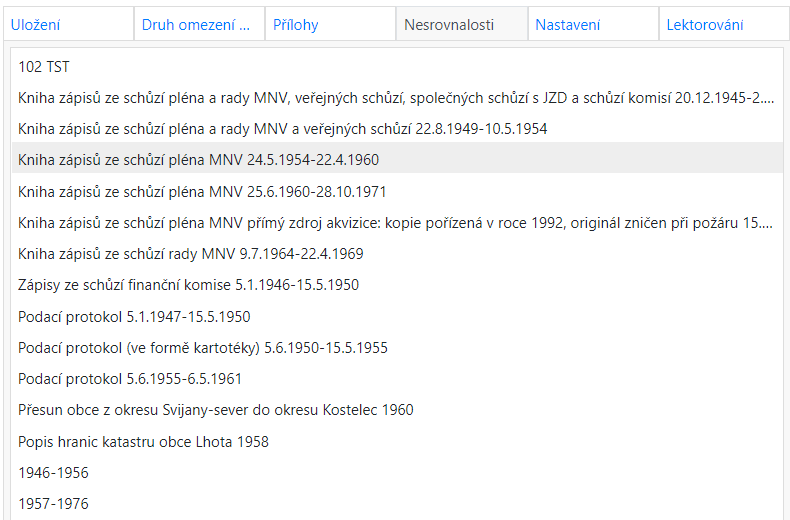Select the 102 TST list entry
790x520 pixels.
tap(44, 67)
